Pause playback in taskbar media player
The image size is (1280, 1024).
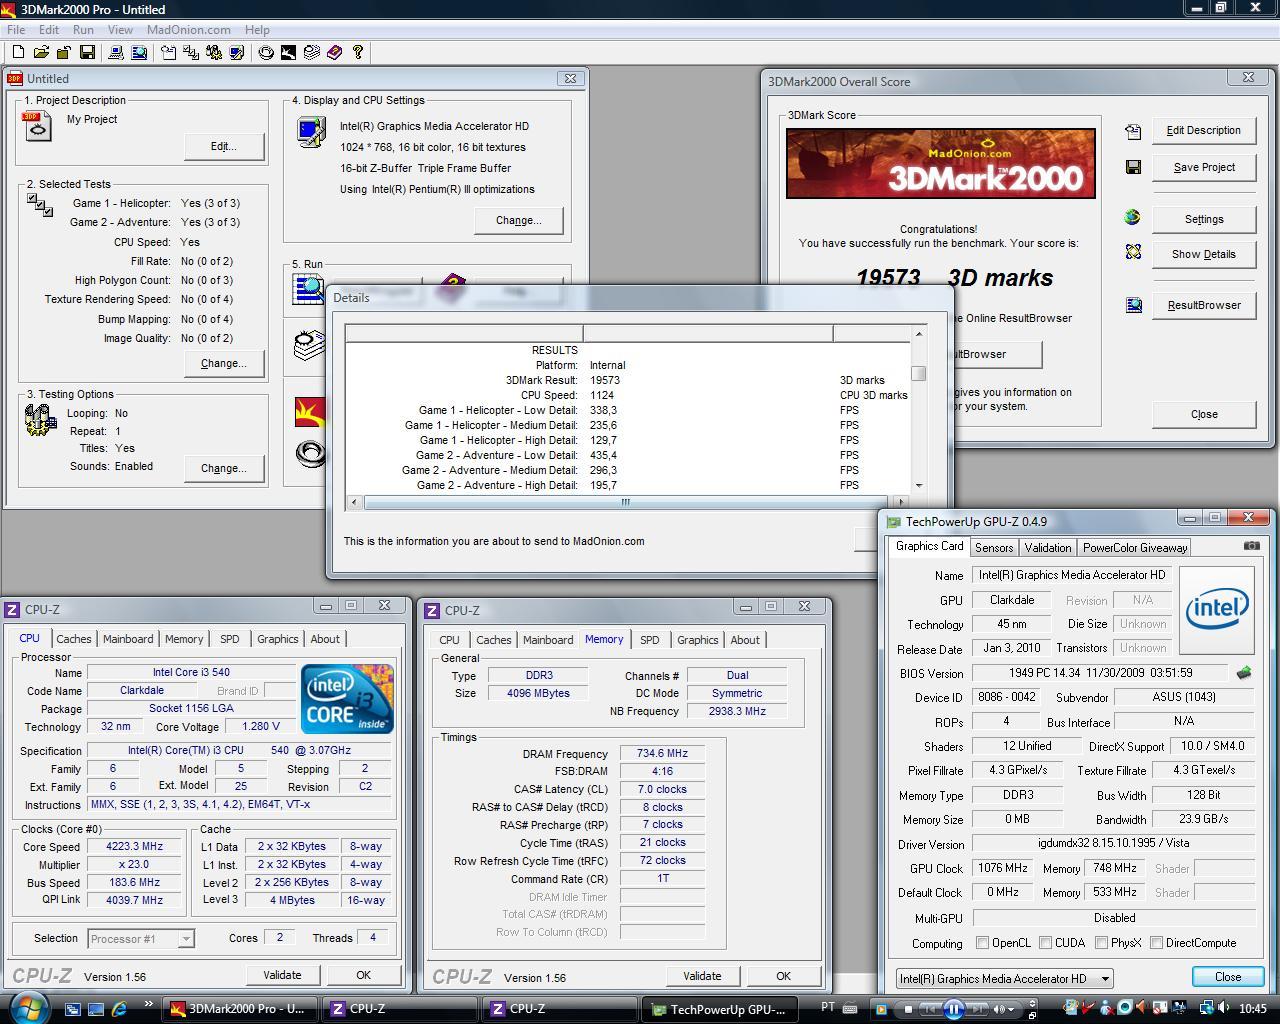coord(953,1009)
